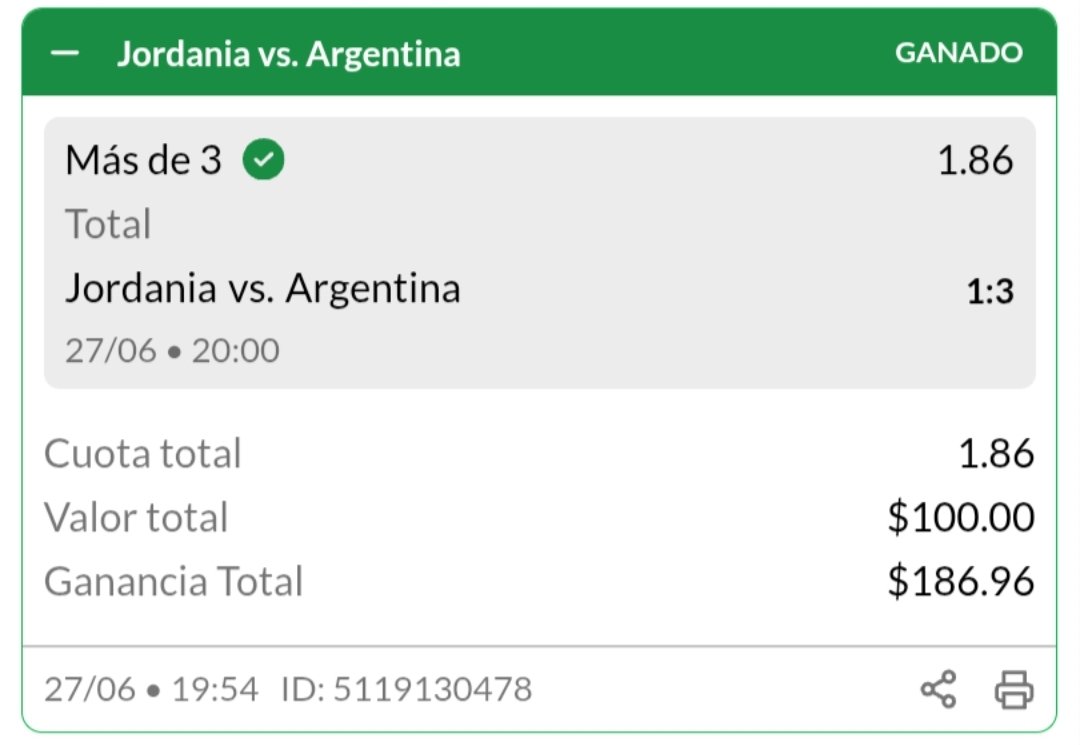This screenshot has width=1080, height=745.
Task: Click the 27/06 19:54 placement timestamp
Action: [x=152, y=689]
